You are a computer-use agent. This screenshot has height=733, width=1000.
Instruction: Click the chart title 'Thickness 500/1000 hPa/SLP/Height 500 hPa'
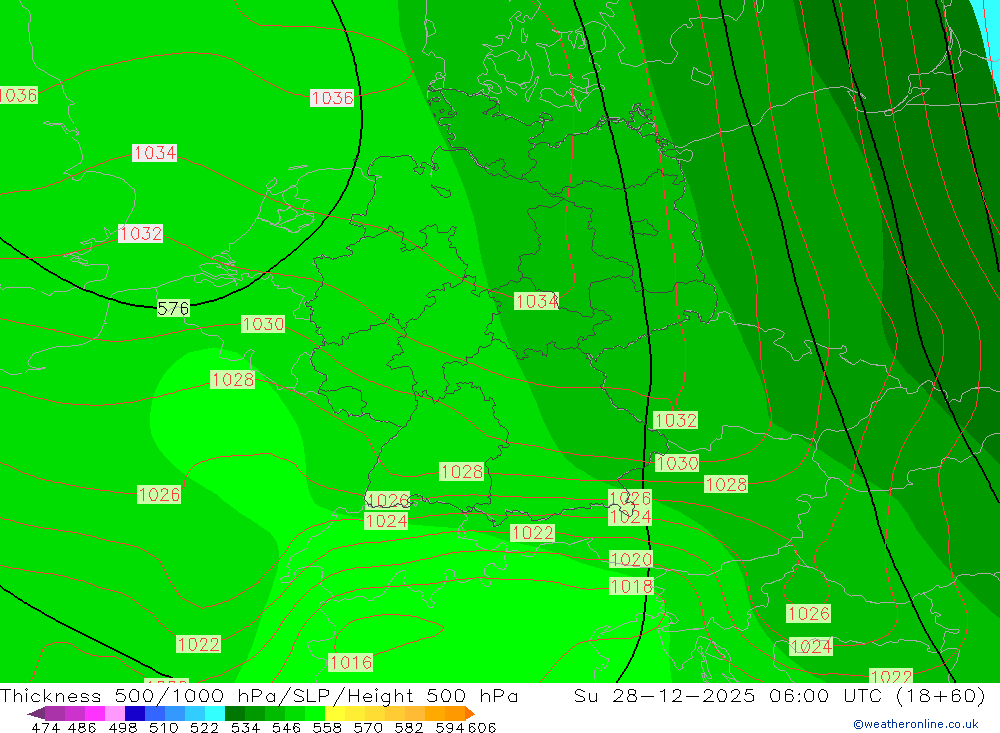(x=259, y=696)
